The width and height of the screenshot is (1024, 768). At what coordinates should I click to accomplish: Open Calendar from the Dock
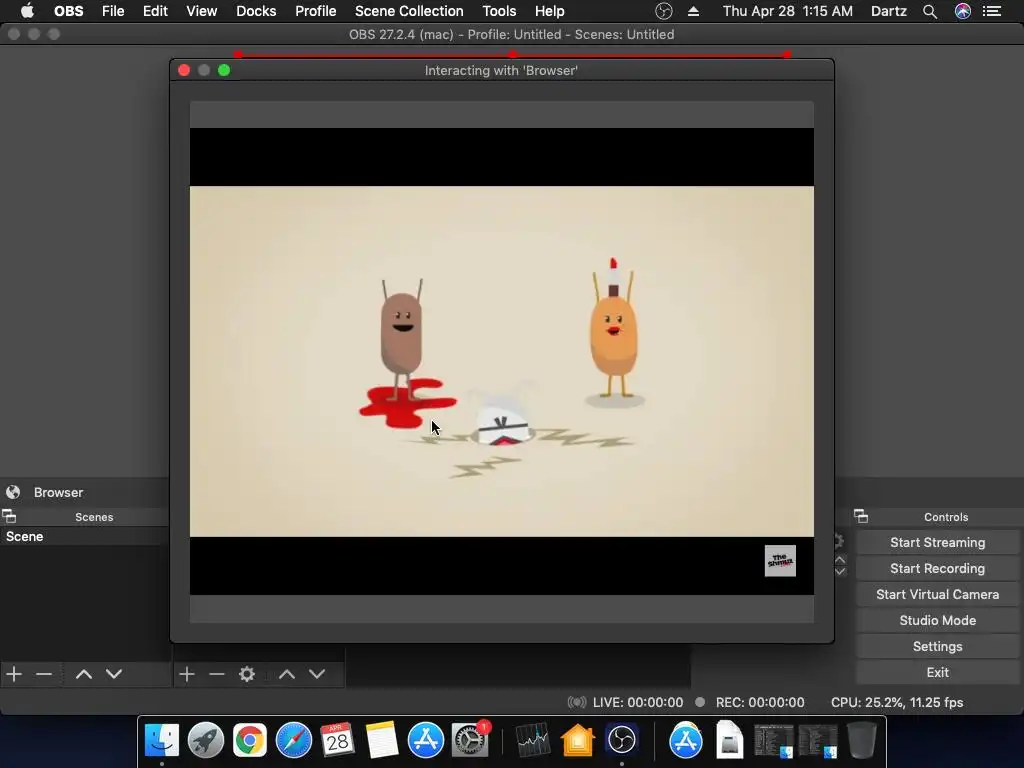click(x=338, y=740)
